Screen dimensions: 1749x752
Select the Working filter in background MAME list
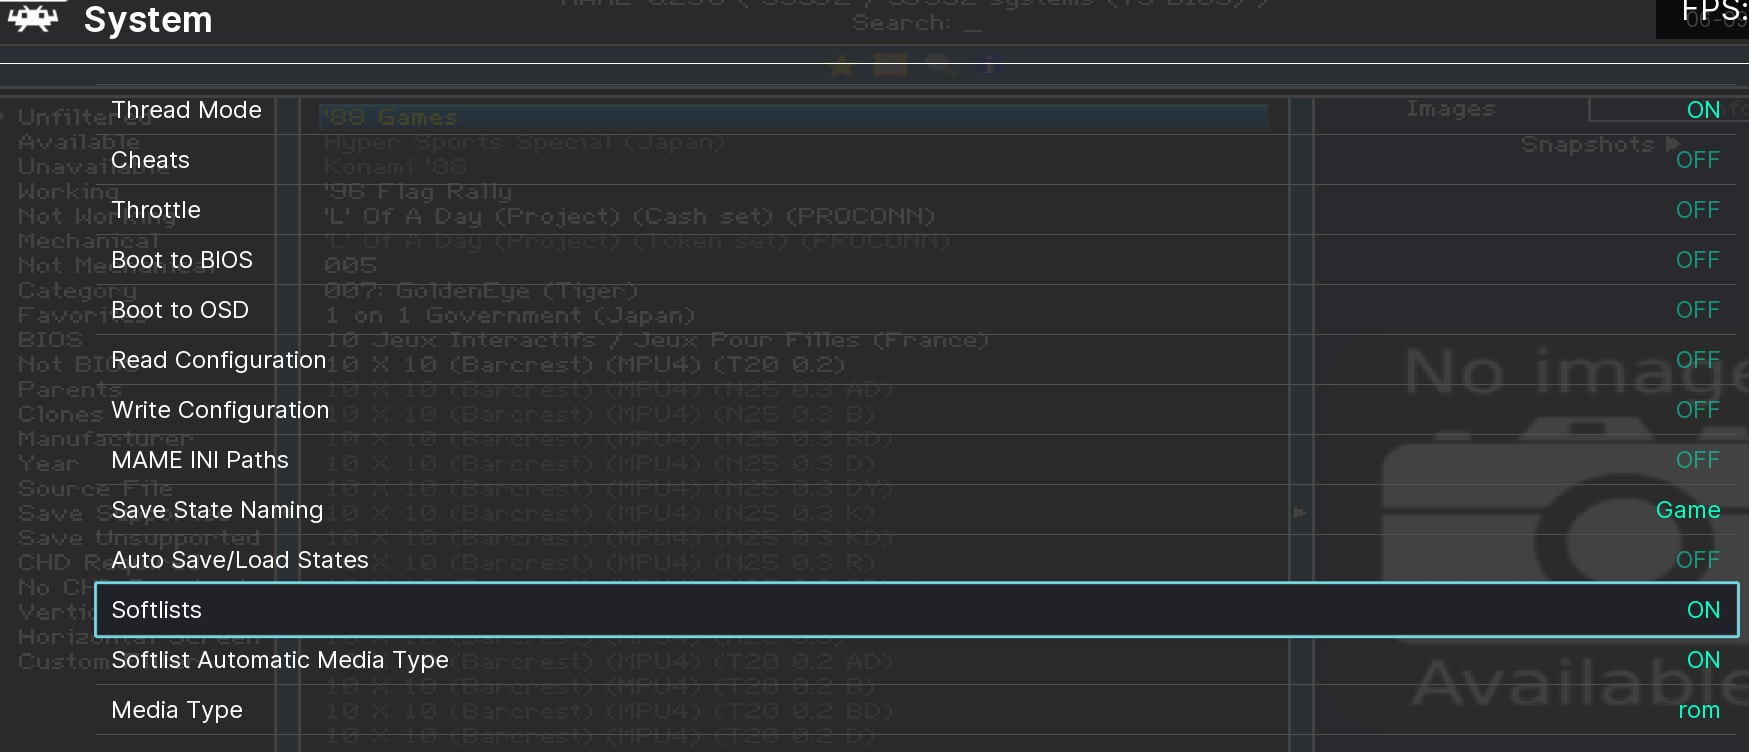pyautogui.click(x=68, y=191)
